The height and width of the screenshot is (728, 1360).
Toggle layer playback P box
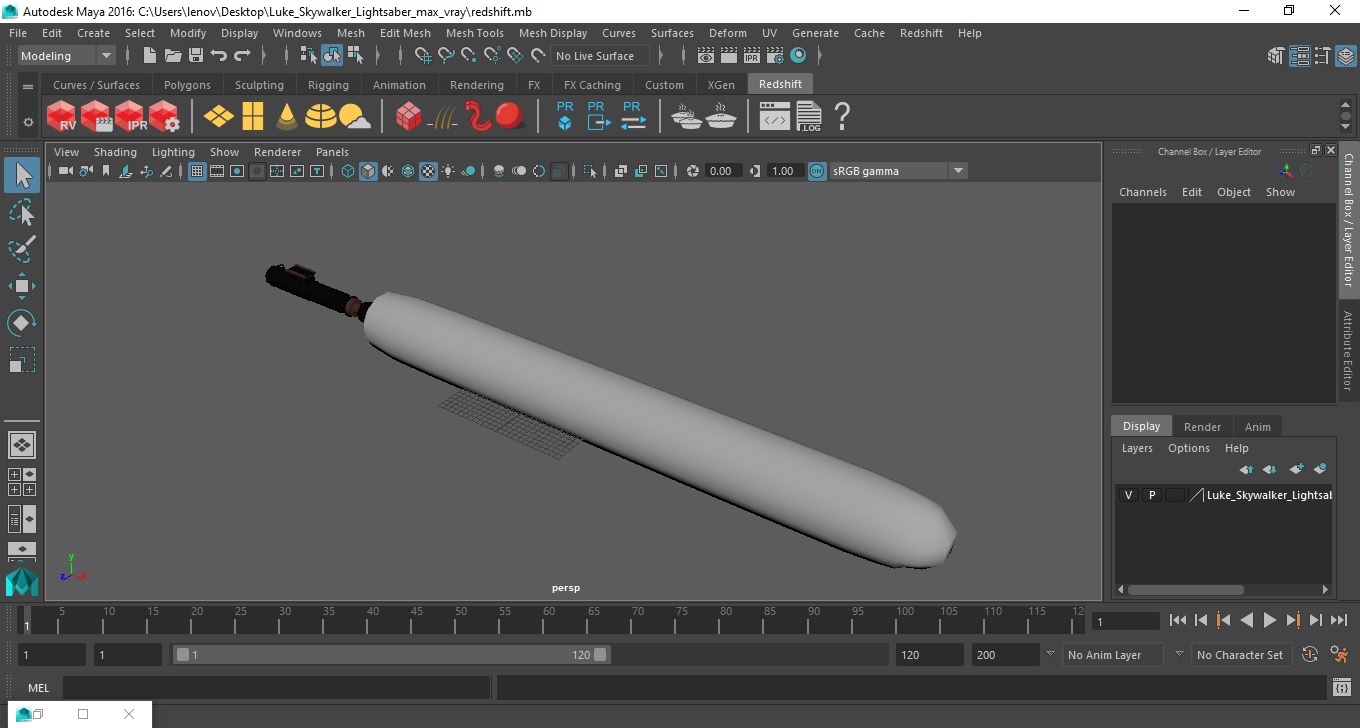click(1152, 495)
